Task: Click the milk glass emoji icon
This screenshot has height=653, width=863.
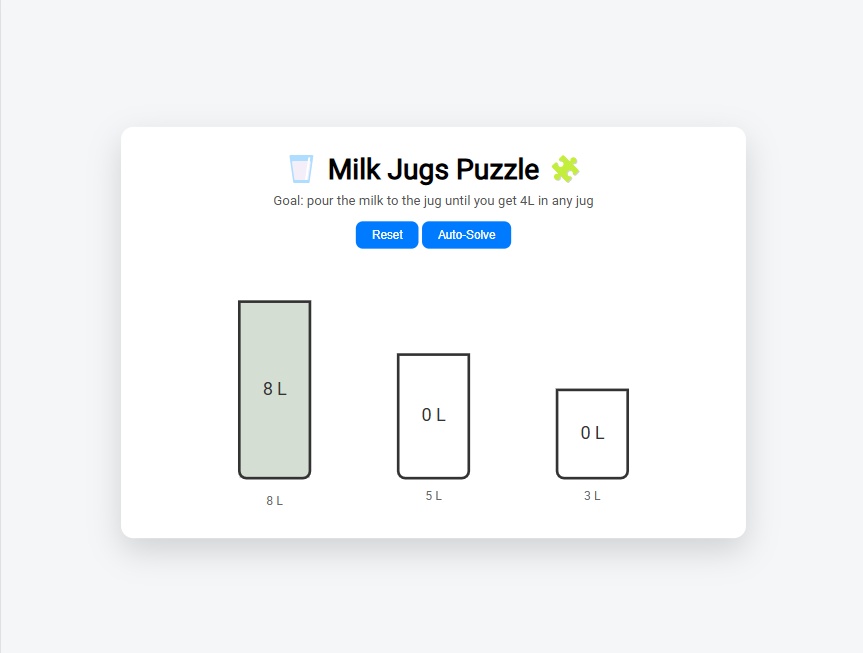Action: [301, 169]
